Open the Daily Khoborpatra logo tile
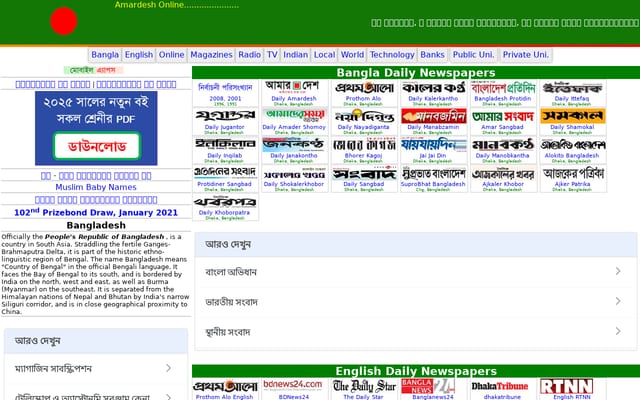Image resolution: width=640 pixels, height=400 pixels. pyautogui.click(x=225, y=202)
